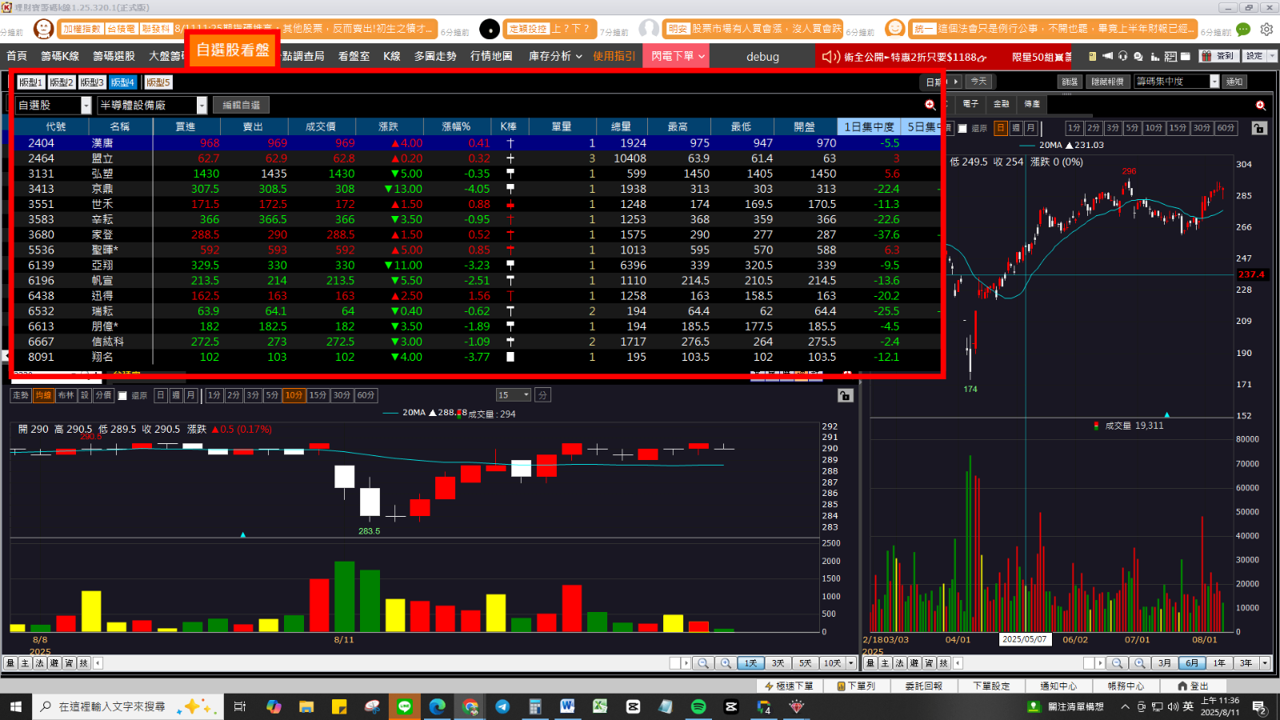Image resolution: width=1280 pixels, height=720 pixels.
Task: Select the 3131 弘塑 row in the watchlist
Action: click(477, 174)
